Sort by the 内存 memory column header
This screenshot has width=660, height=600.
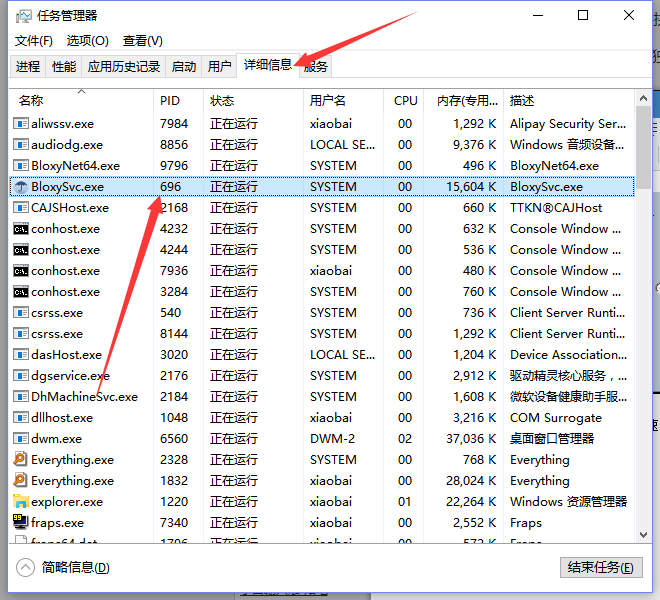pos(464,101)
